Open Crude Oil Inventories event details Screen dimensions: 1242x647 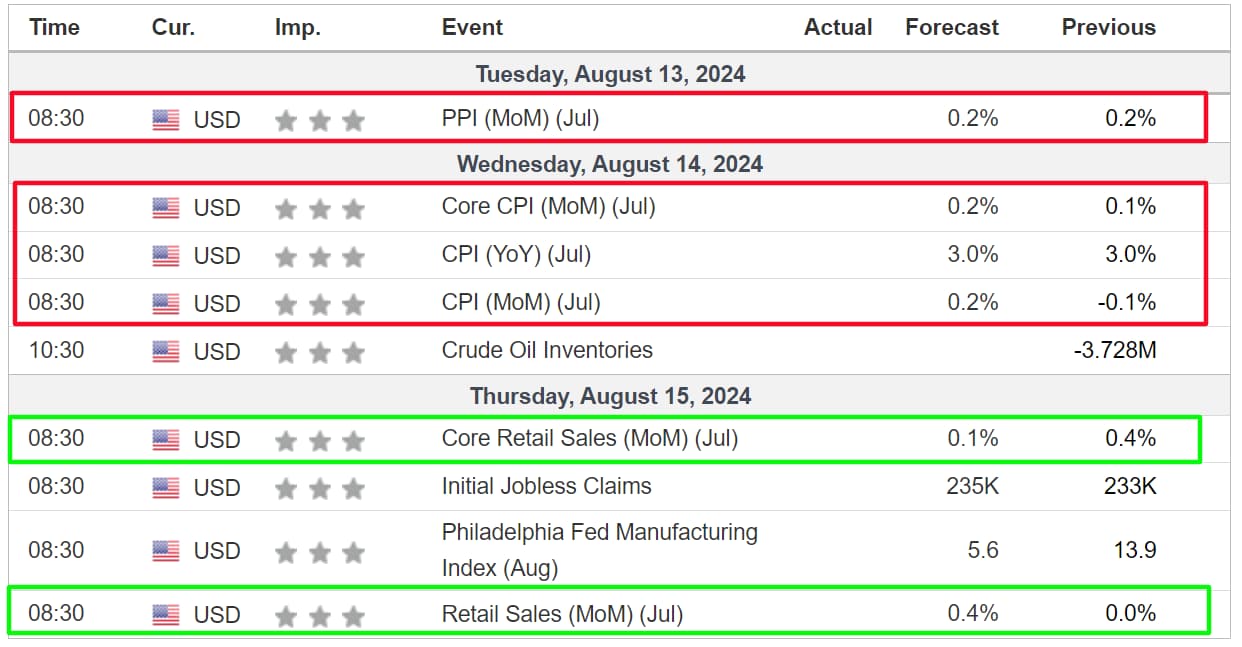[x=547, y=350]
